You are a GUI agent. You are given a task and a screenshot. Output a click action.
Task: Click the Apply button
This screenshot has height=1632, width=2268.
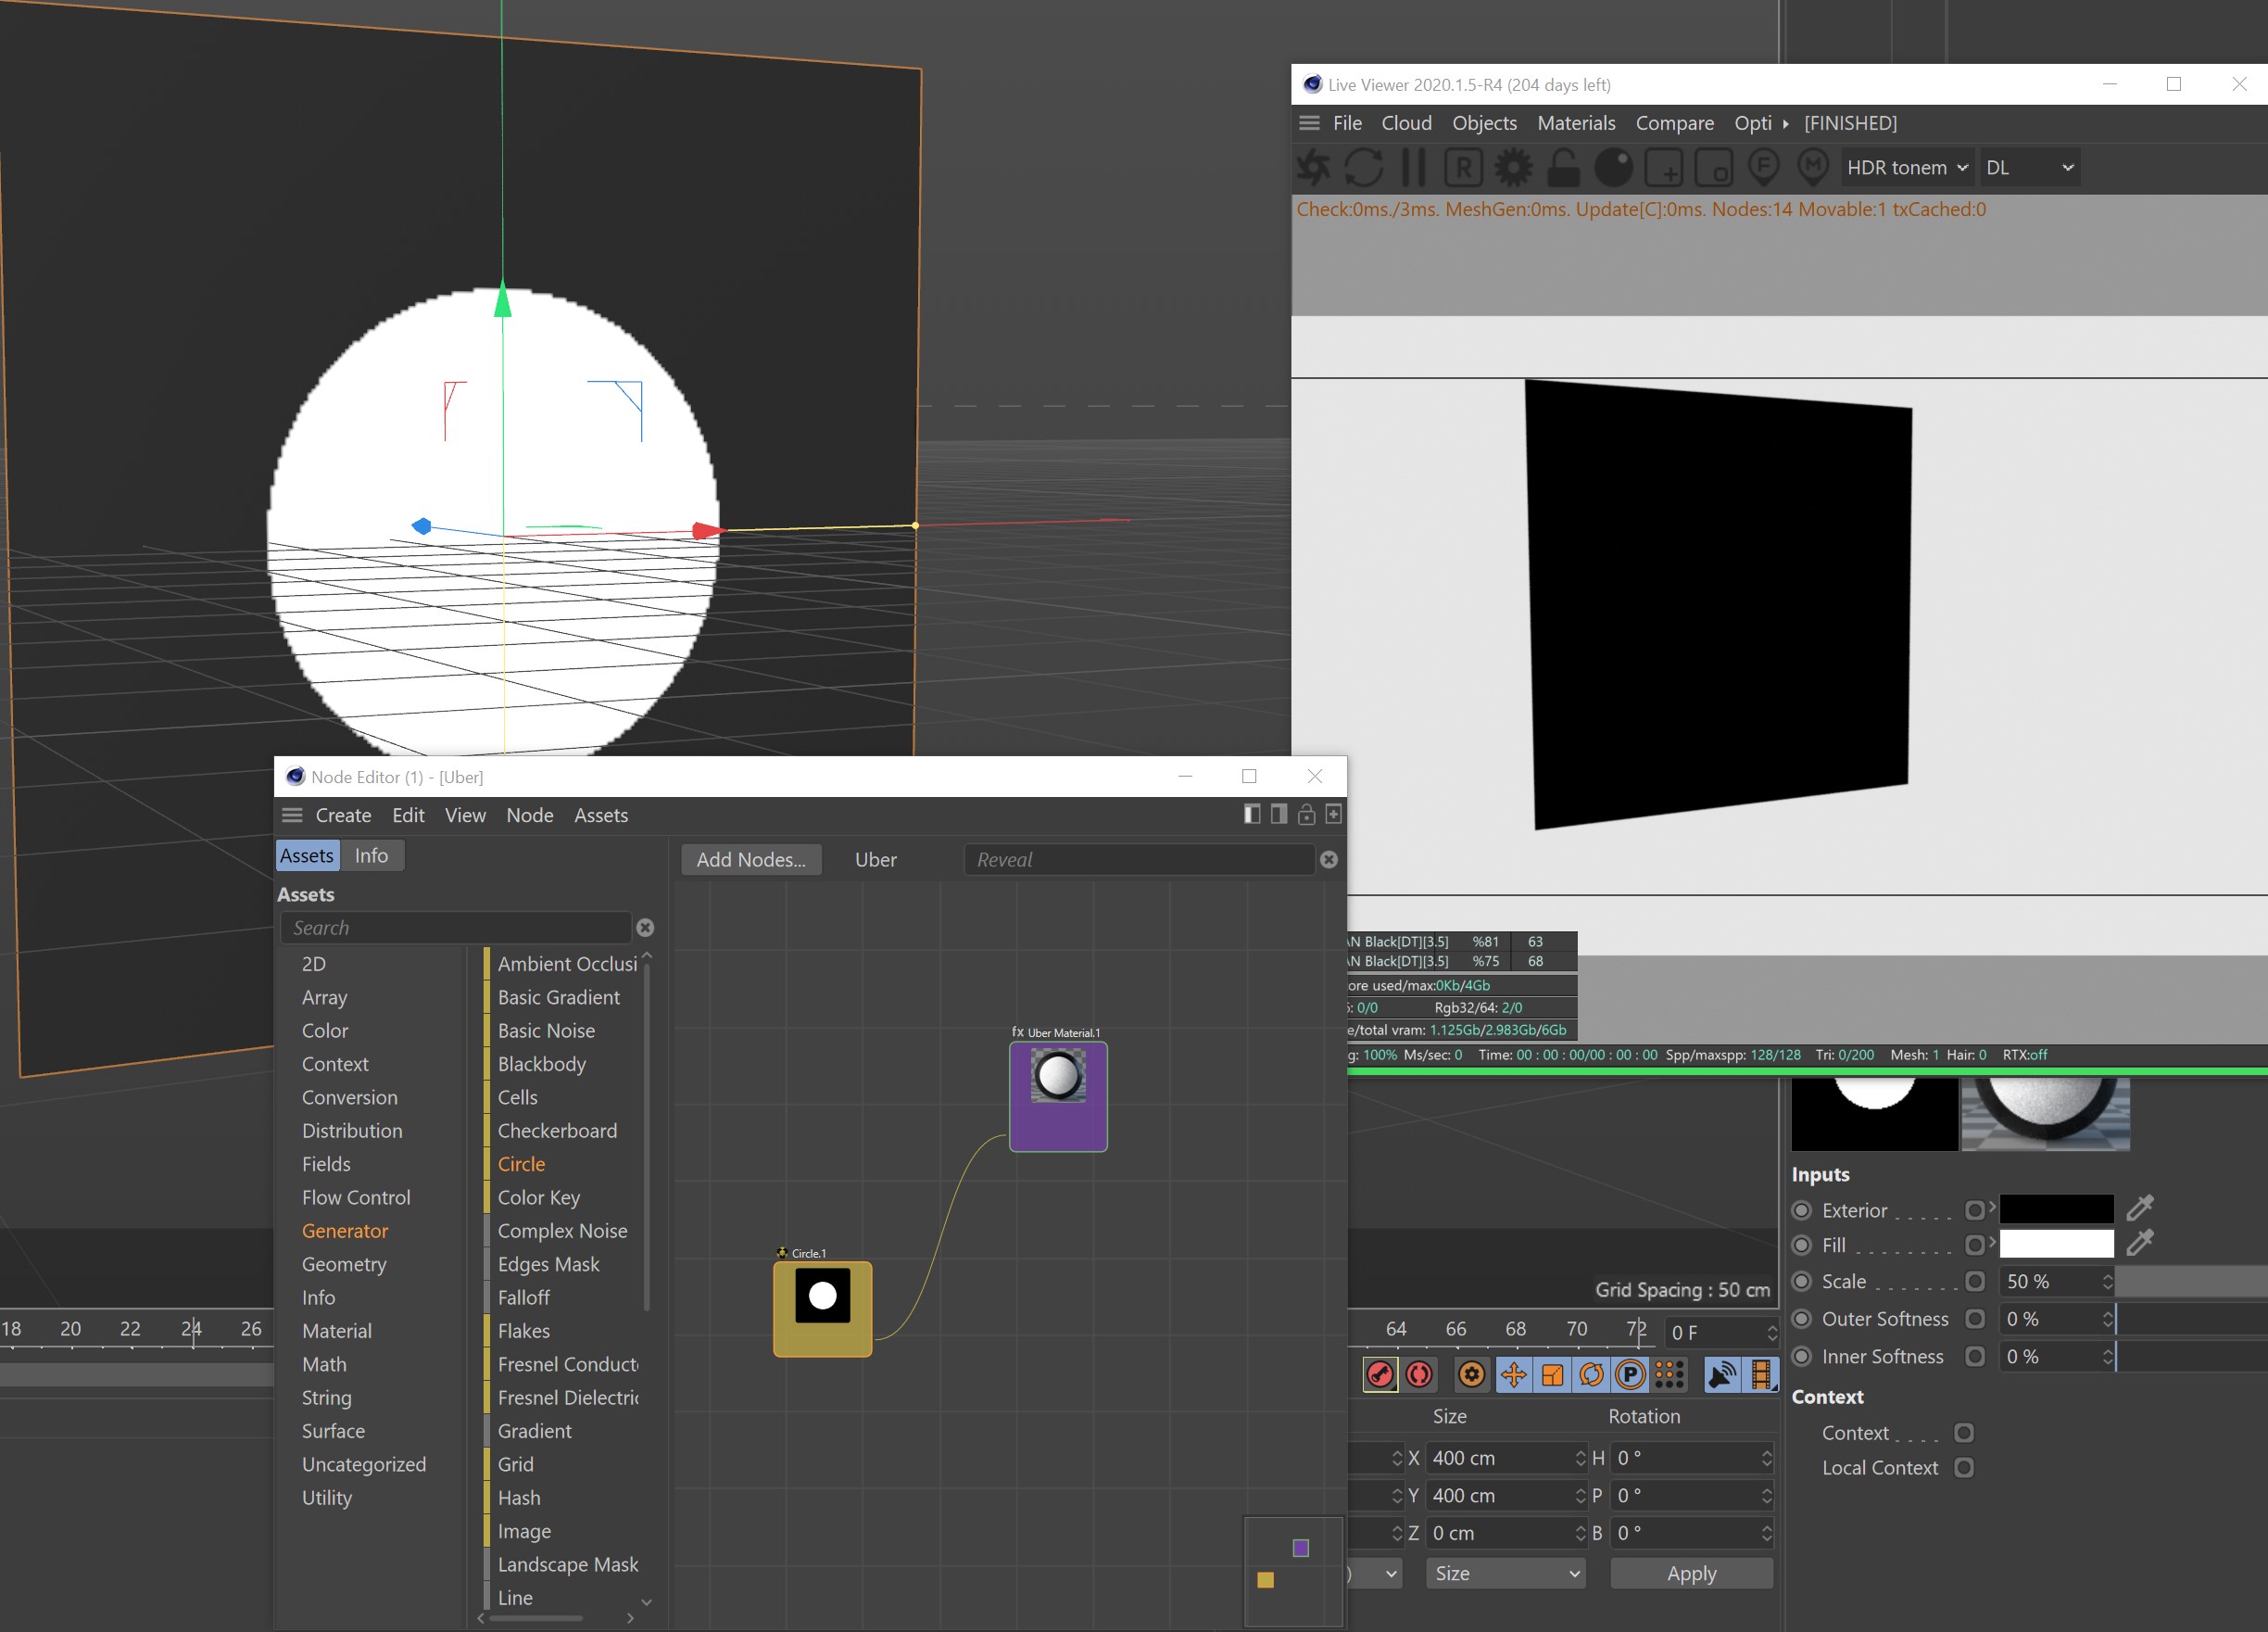[x=1691, y=1573]
